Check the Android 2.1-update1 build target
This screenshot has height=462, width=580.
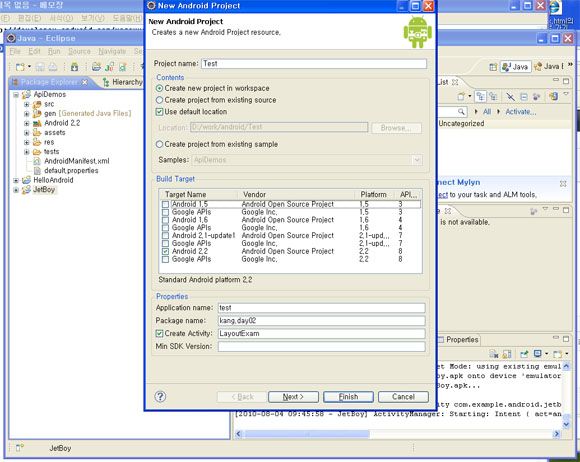click(x=165, y=236)
